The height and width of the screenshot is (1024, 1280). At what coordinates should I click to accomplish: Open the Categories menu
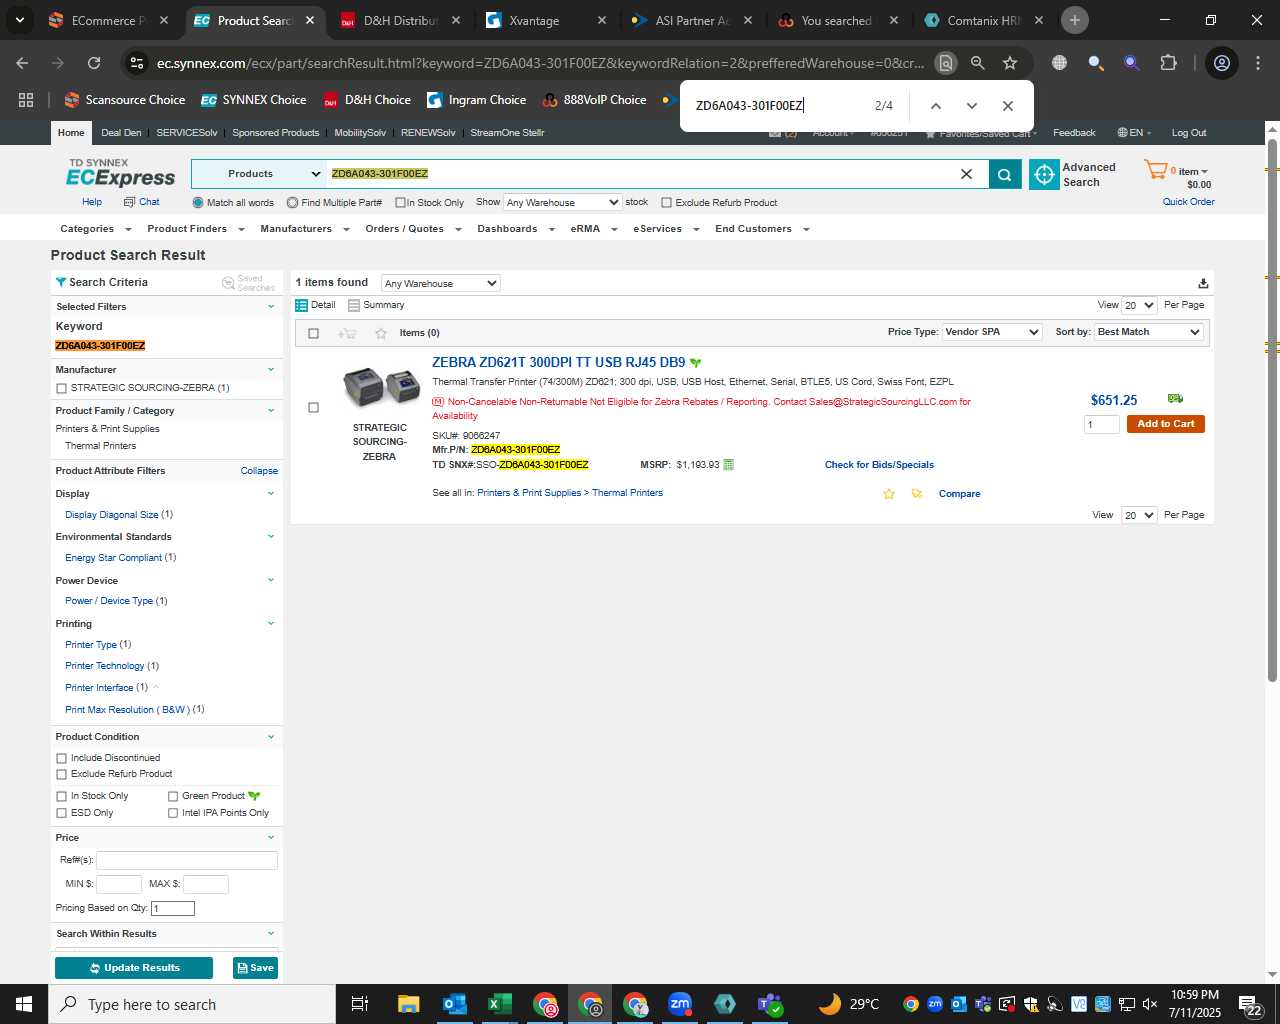coord(95,229)
